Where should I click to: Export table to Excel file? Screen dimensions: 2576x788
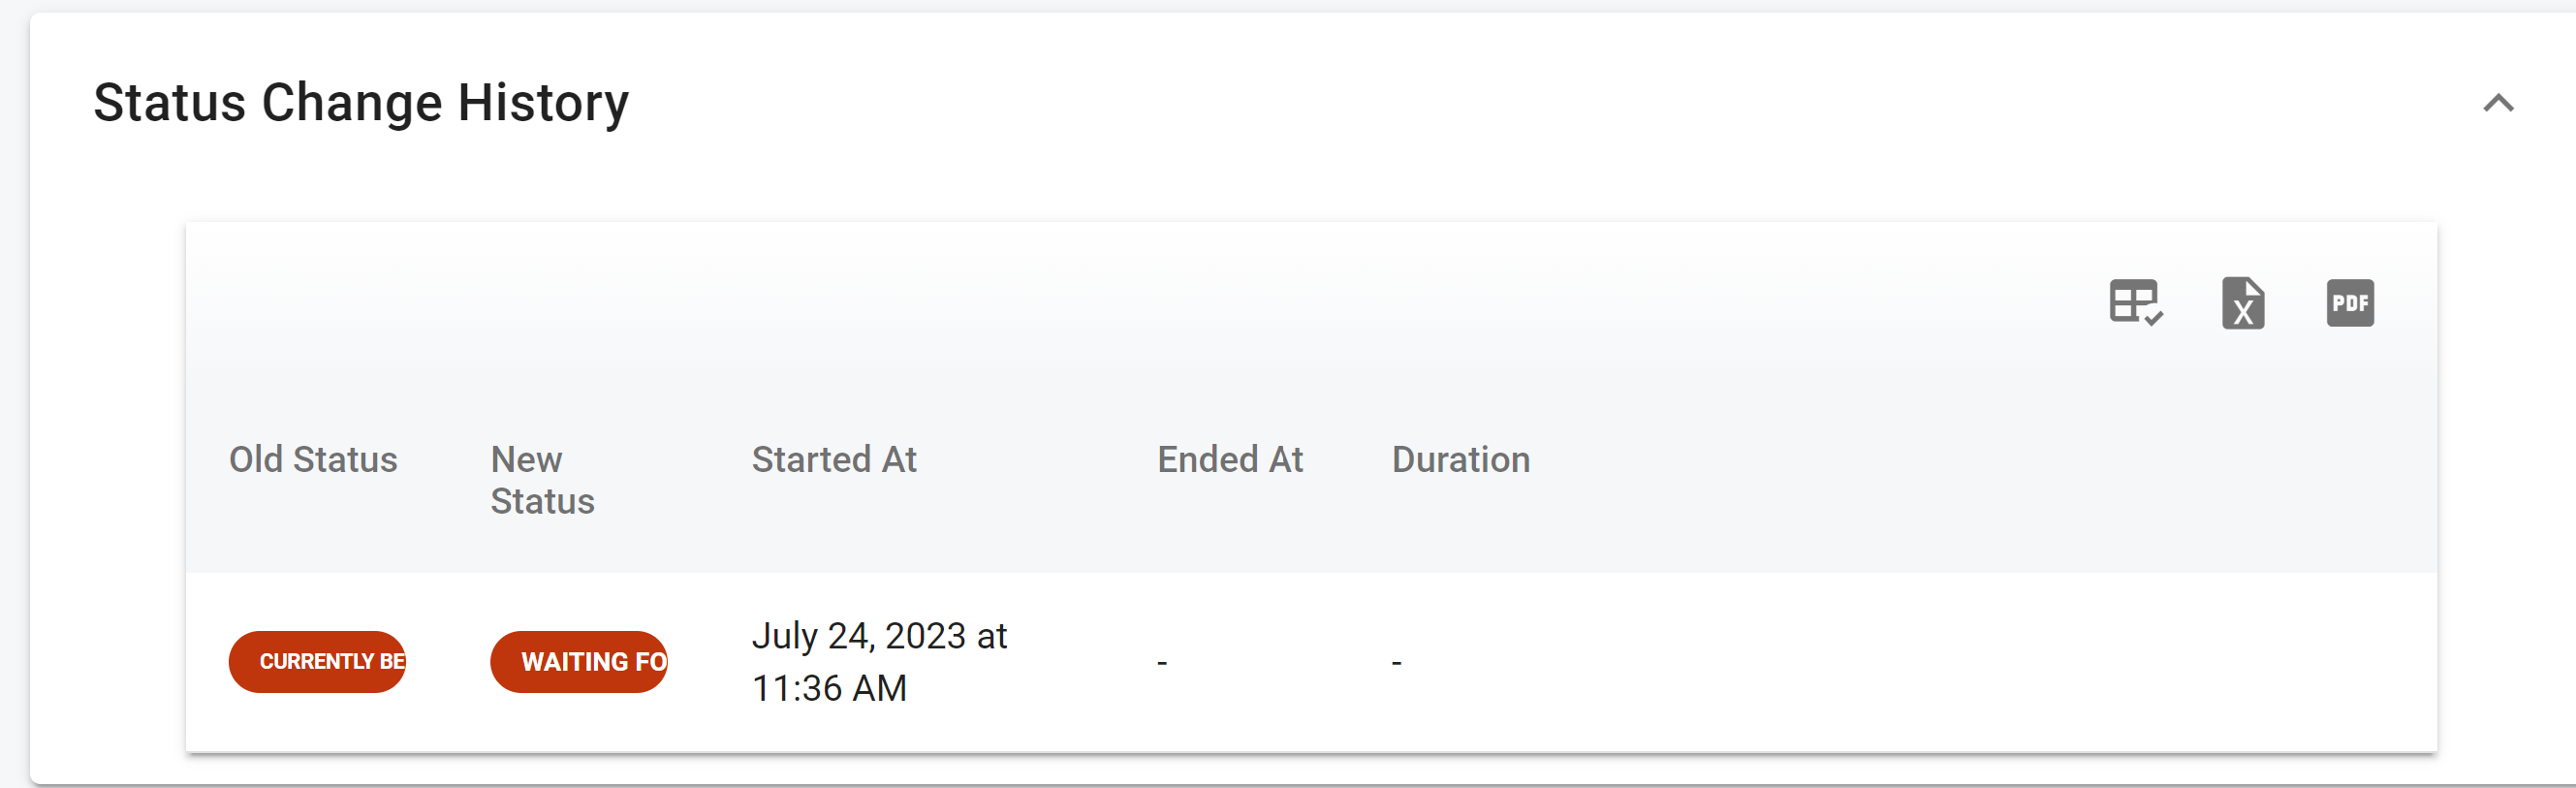point(2242,303)
